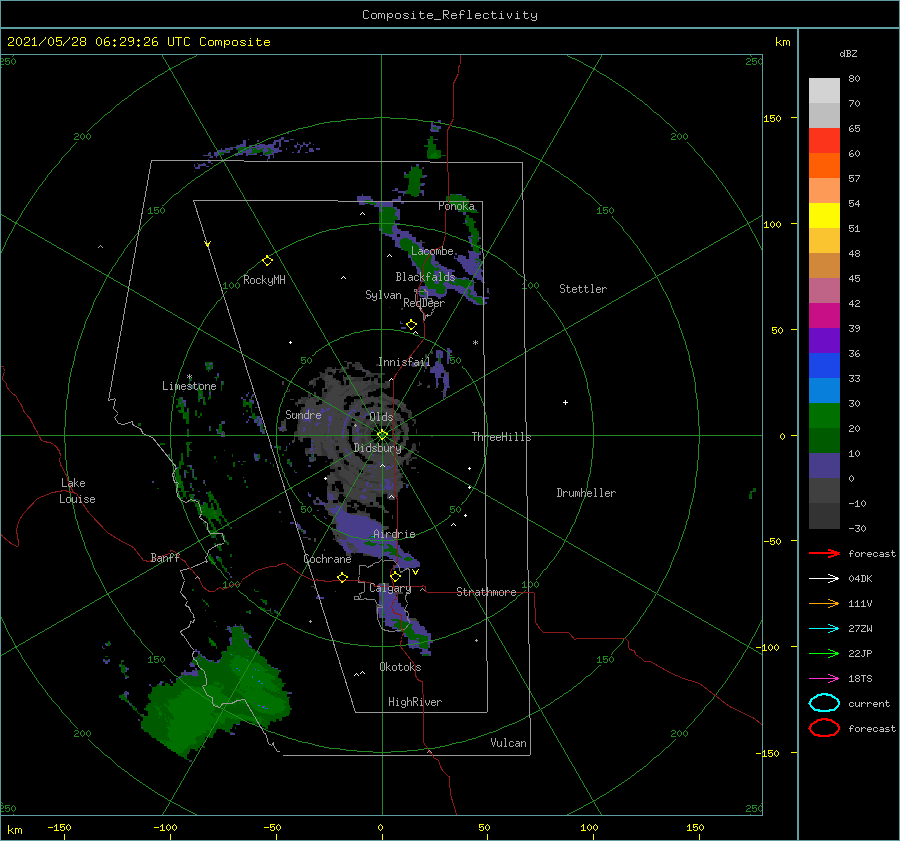Click the cyan 27ZW arrow icon
This screenshot has width=900, height=841.
[x=824, y=628]
